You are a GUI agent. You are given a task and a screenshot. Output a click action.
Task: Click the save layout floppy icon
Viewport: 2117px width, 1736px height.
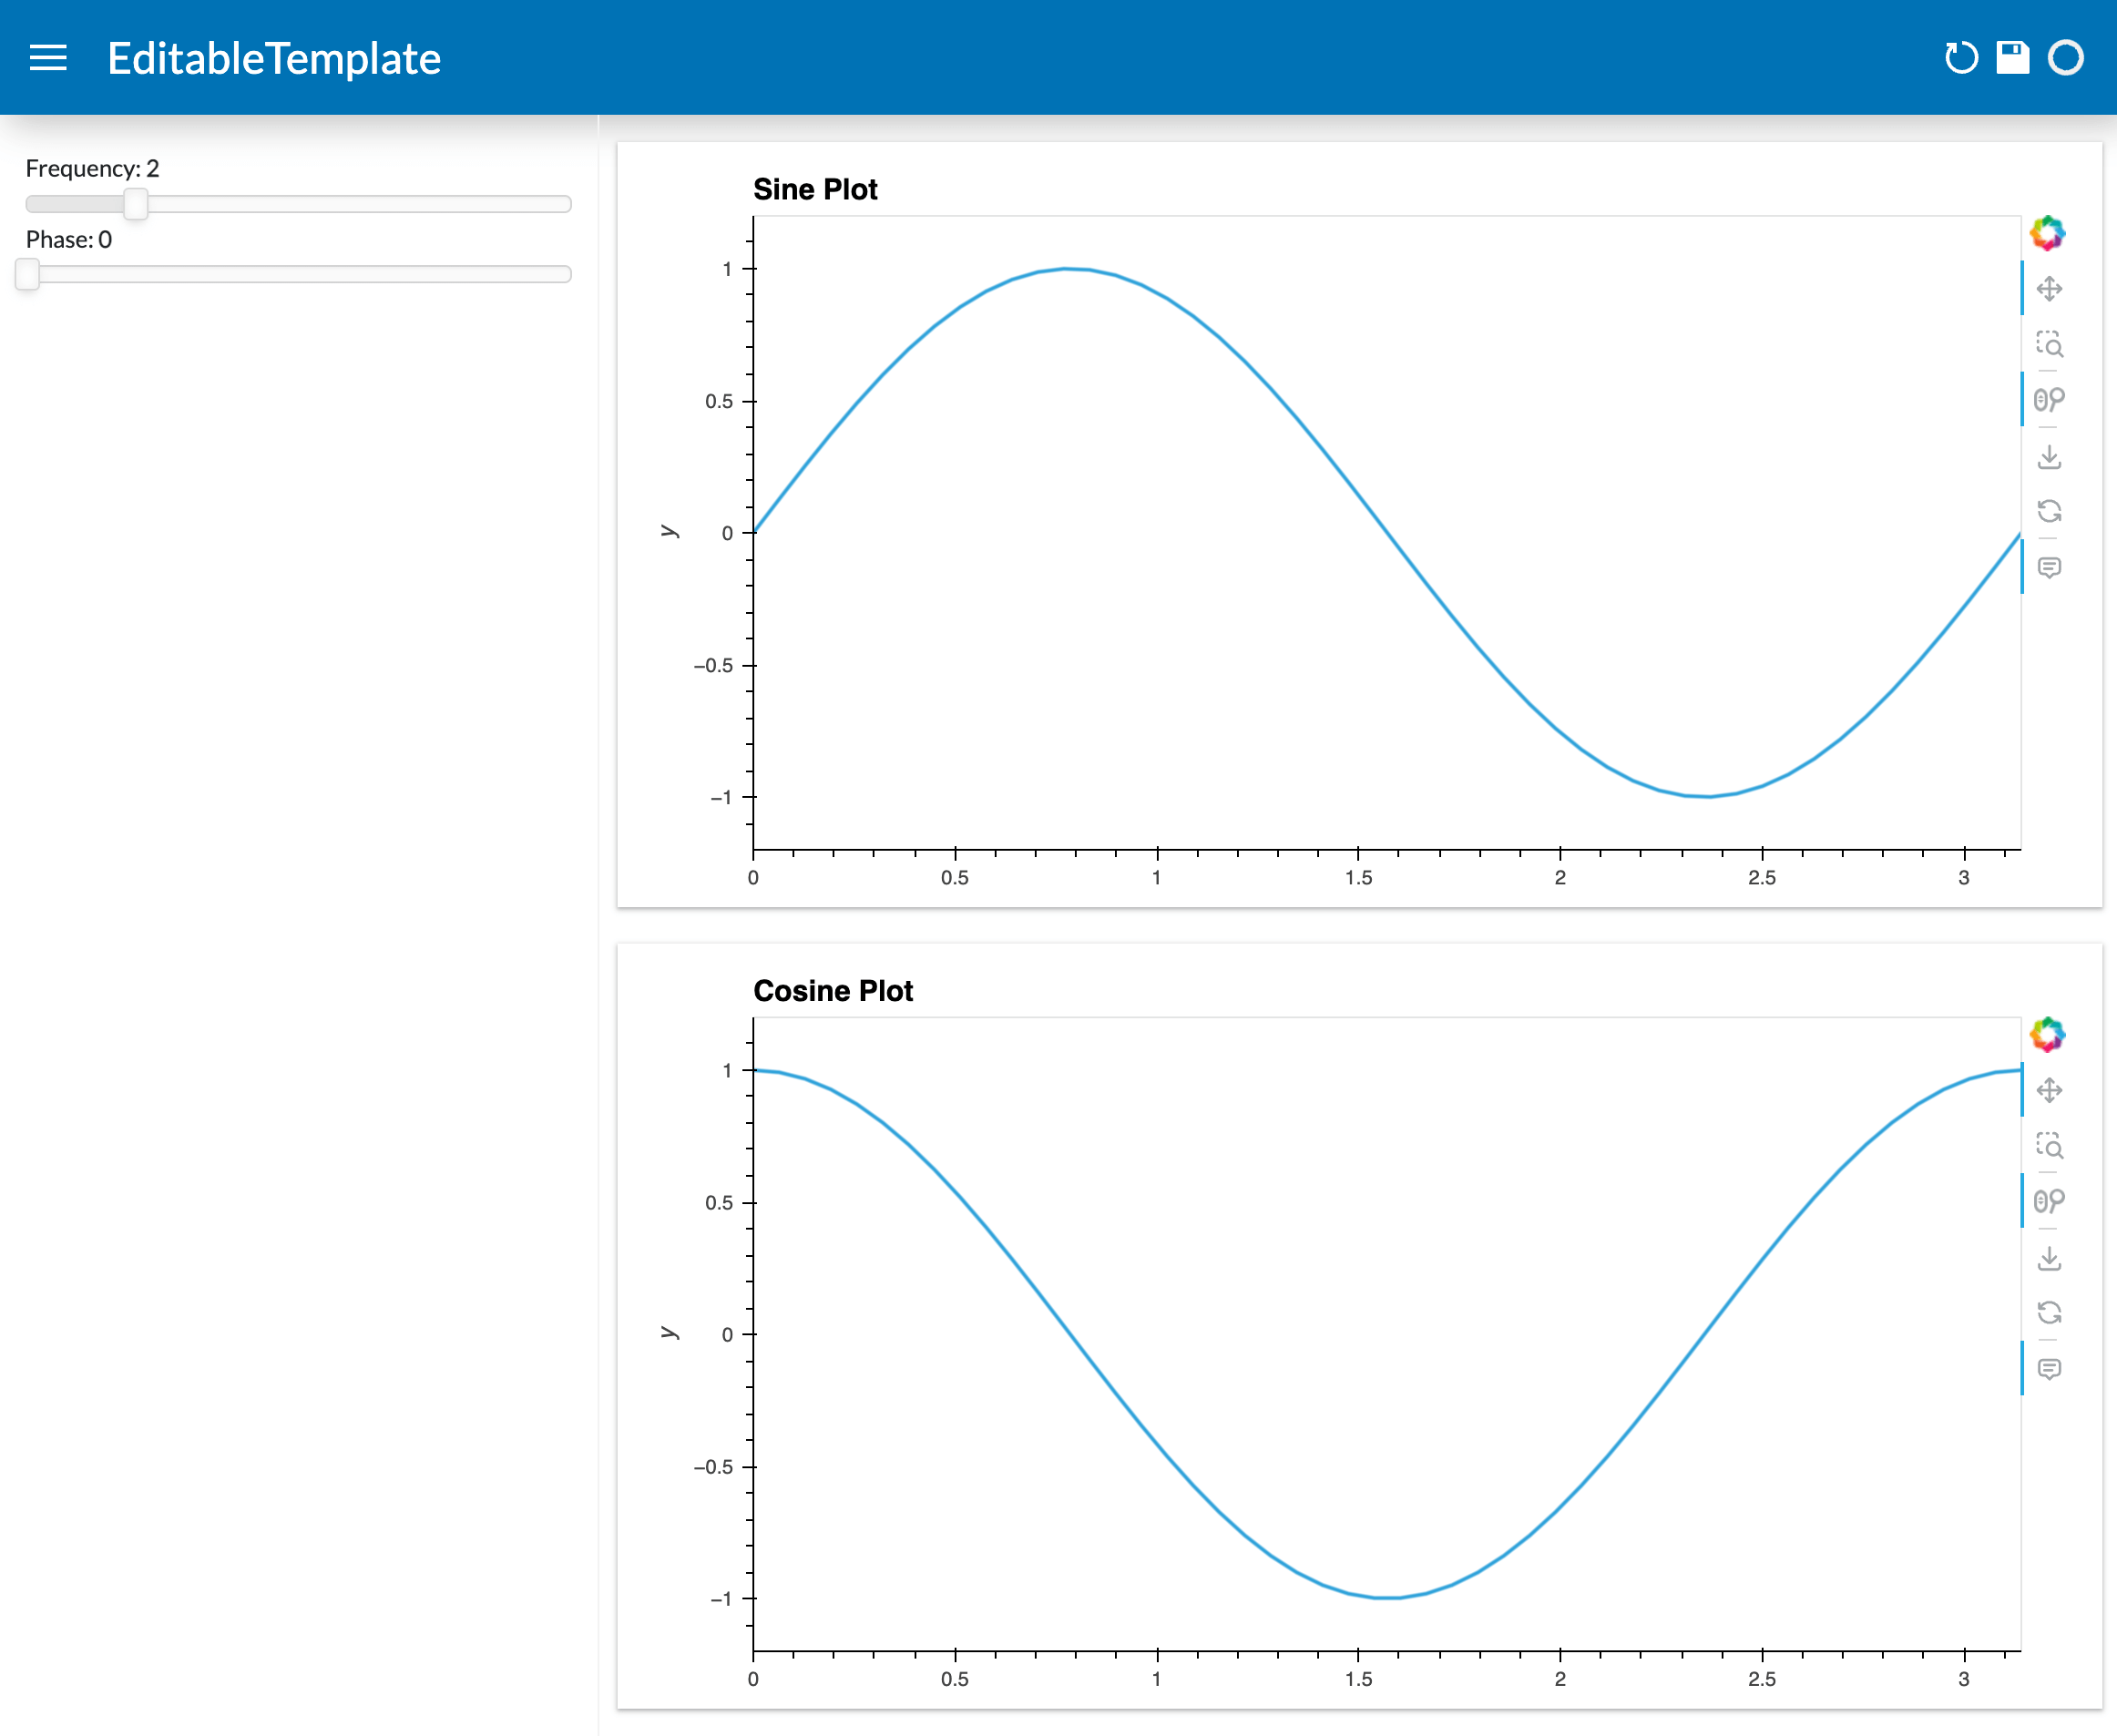pyautogui.click(x=2013, y=58)
